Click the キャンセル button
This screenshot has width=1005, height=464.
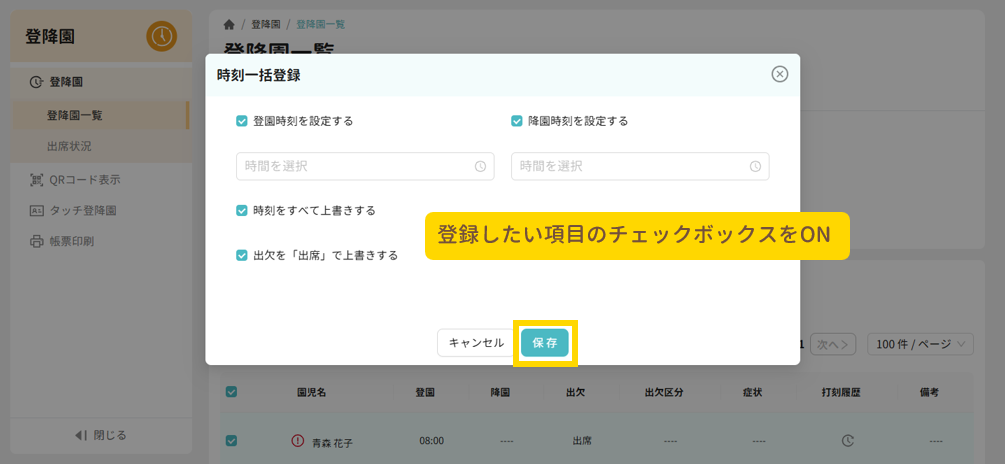(x=476, y=343)
